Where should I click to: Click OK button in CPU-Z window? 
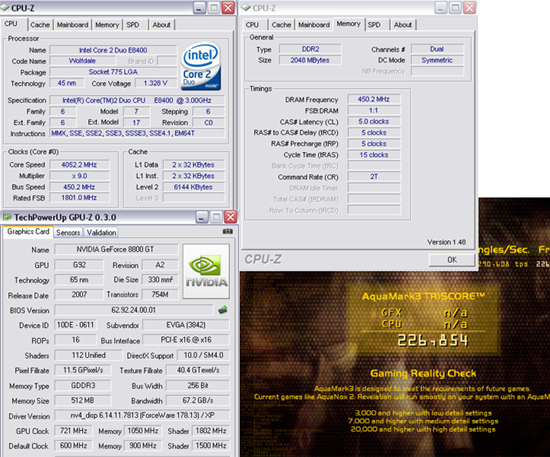452,260
